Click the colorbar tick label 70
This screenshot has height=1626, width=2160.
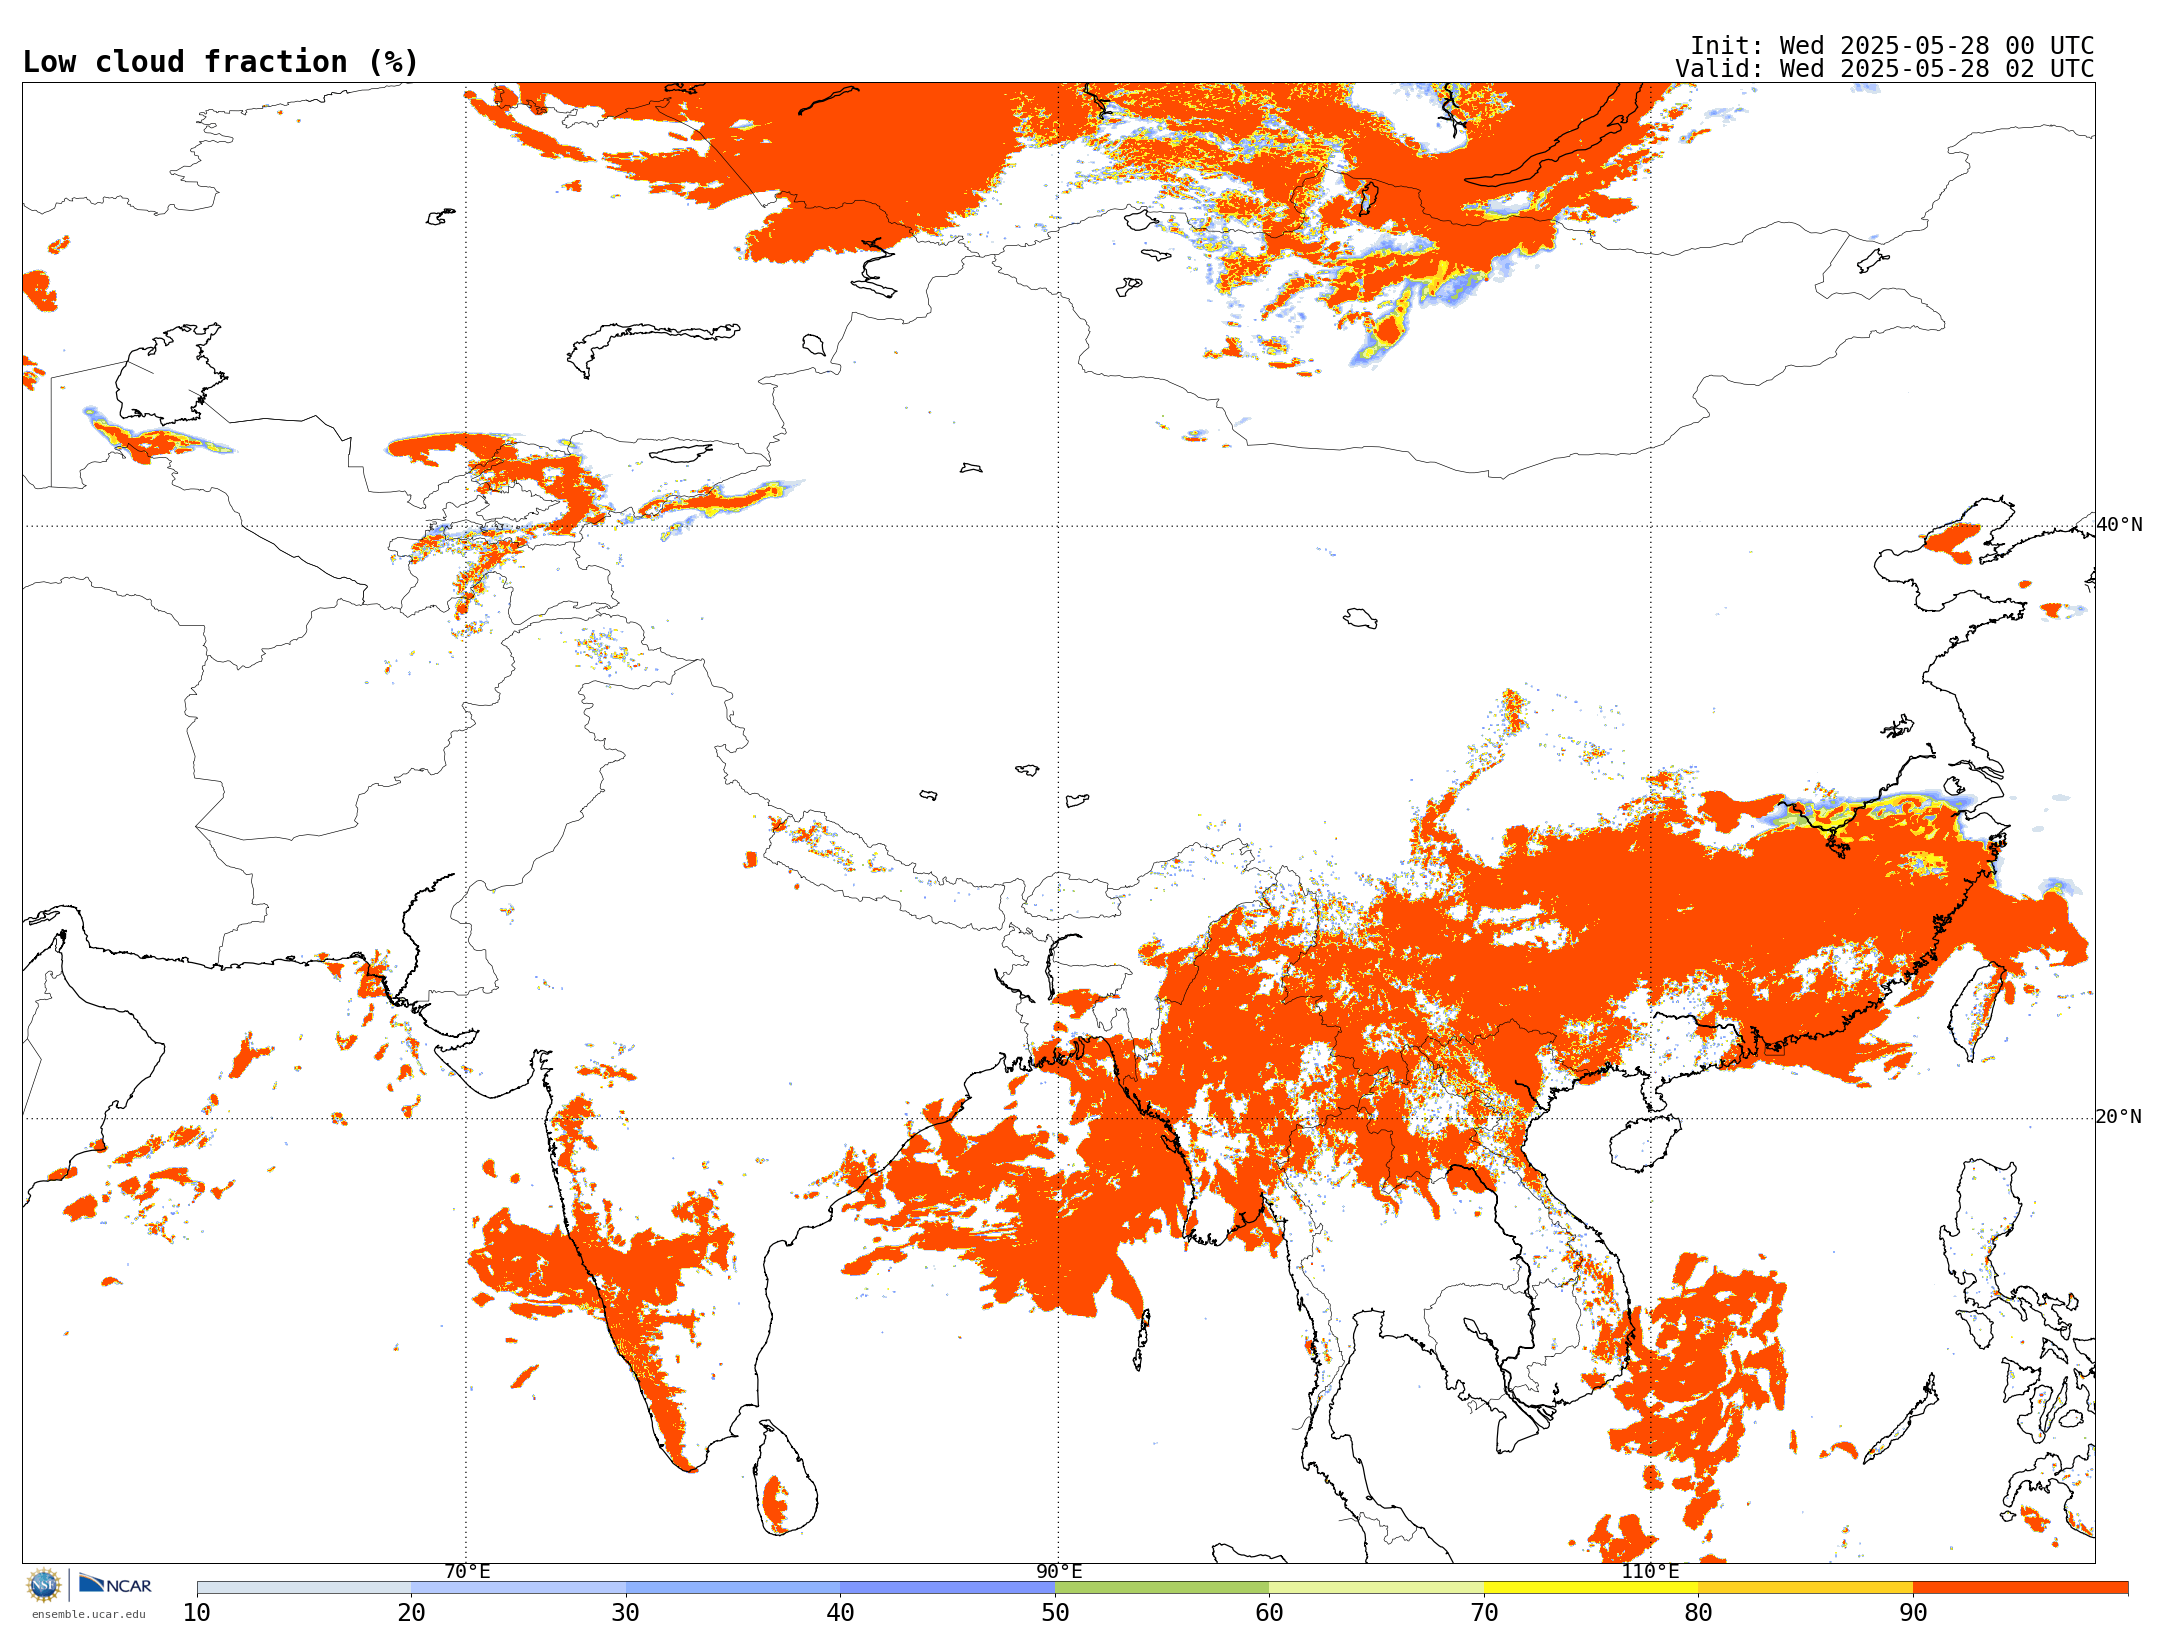click(1484, 1613)
